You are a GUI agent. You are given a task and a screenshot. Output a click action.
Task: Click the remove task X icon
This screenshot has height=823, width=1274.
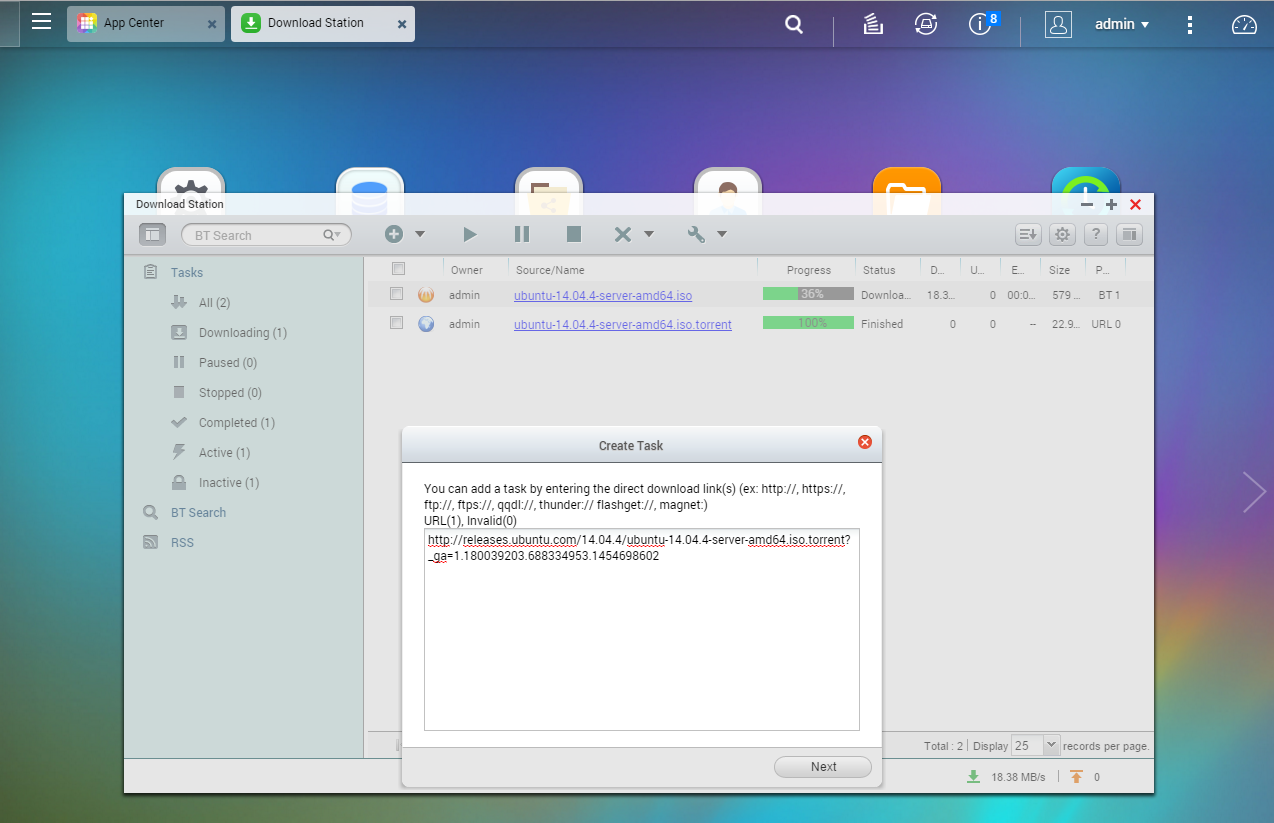tap(622, 234)
